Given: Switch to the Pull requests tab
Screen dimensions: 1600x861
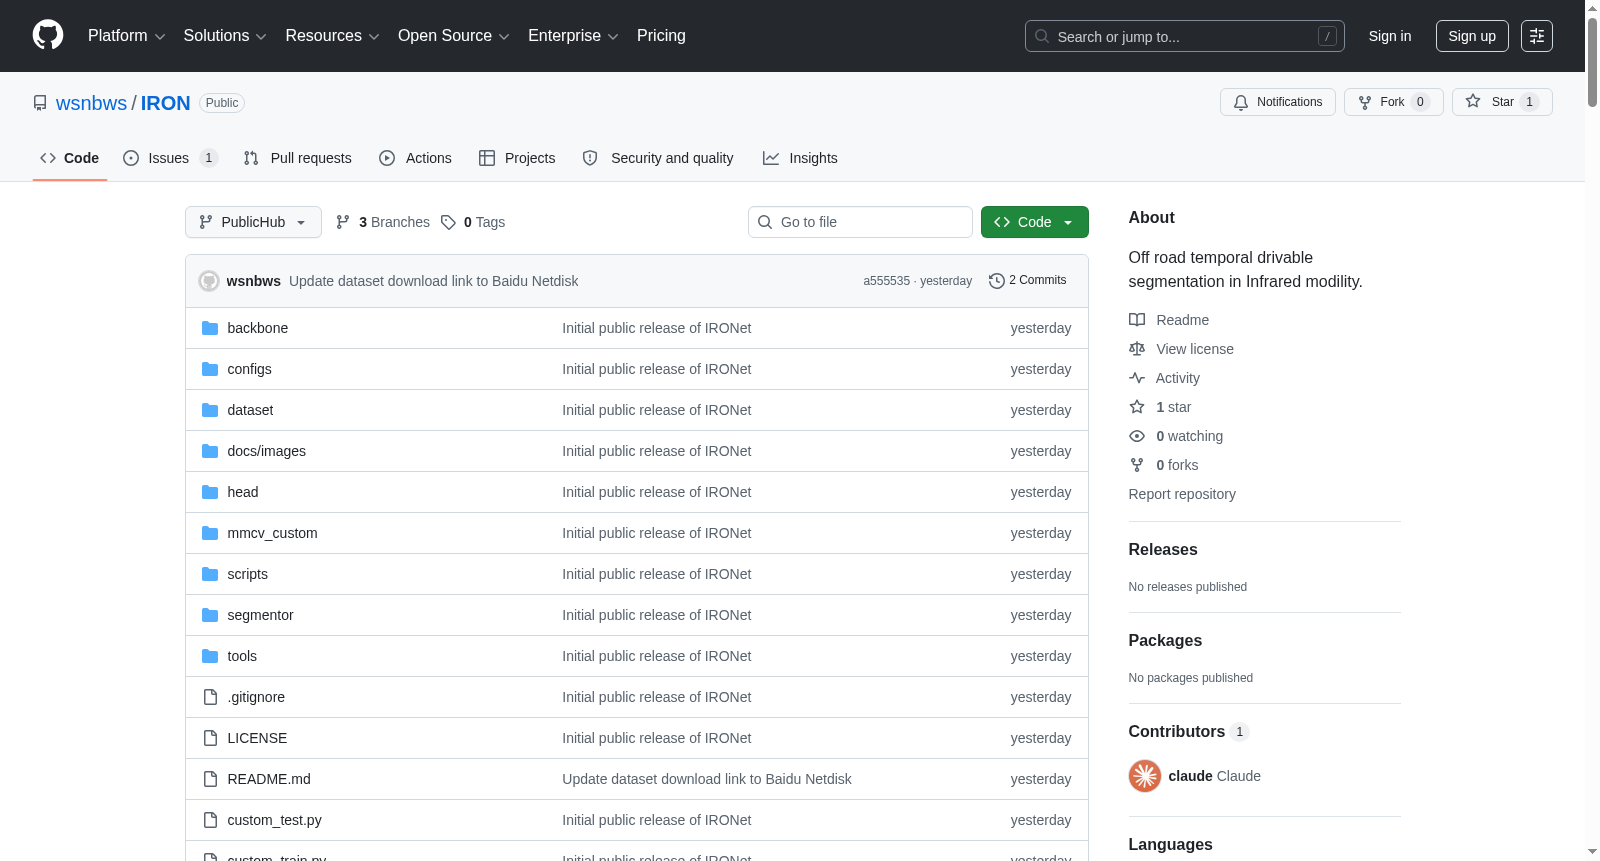Looking at the screenshot, I should coord(298,158).
